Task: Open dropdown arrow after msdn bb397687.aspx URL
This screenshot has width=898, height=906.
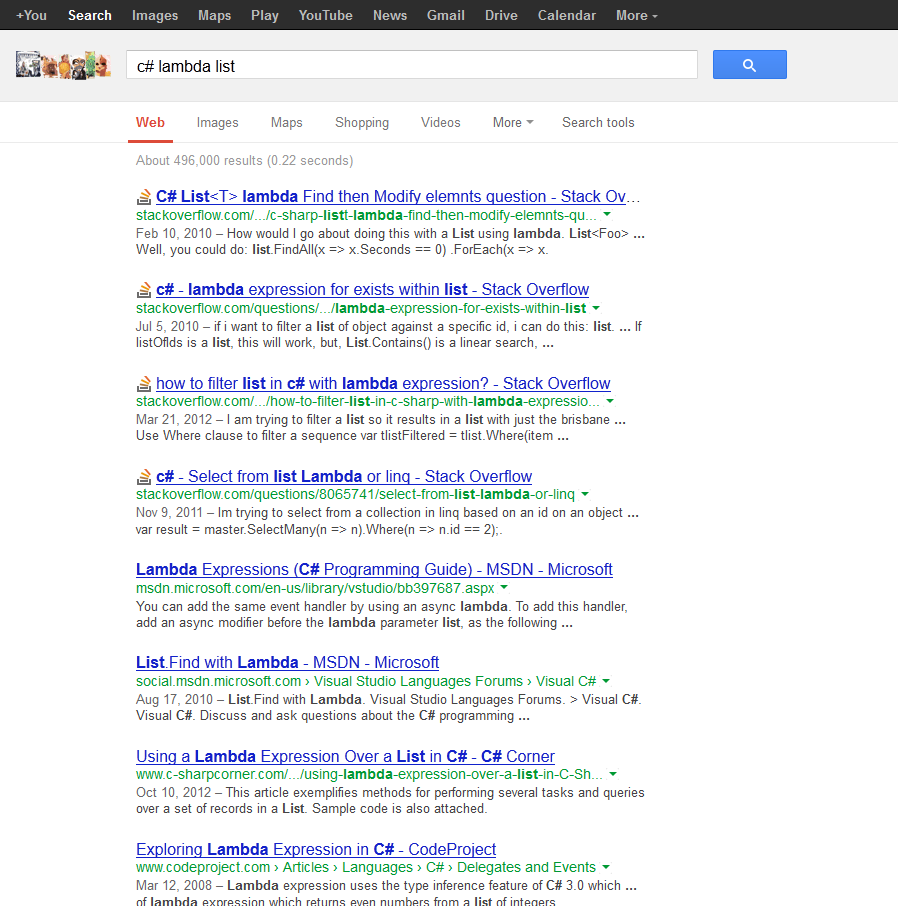Action: pos(504,588)
